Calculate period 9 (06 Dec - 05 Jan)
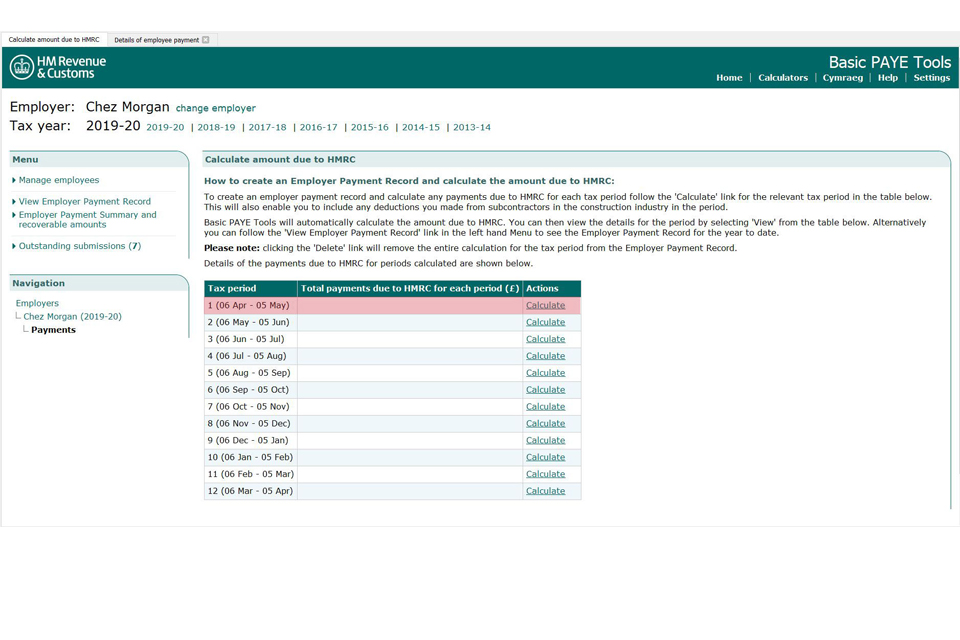Screen dimensions: 960x640 546,440
